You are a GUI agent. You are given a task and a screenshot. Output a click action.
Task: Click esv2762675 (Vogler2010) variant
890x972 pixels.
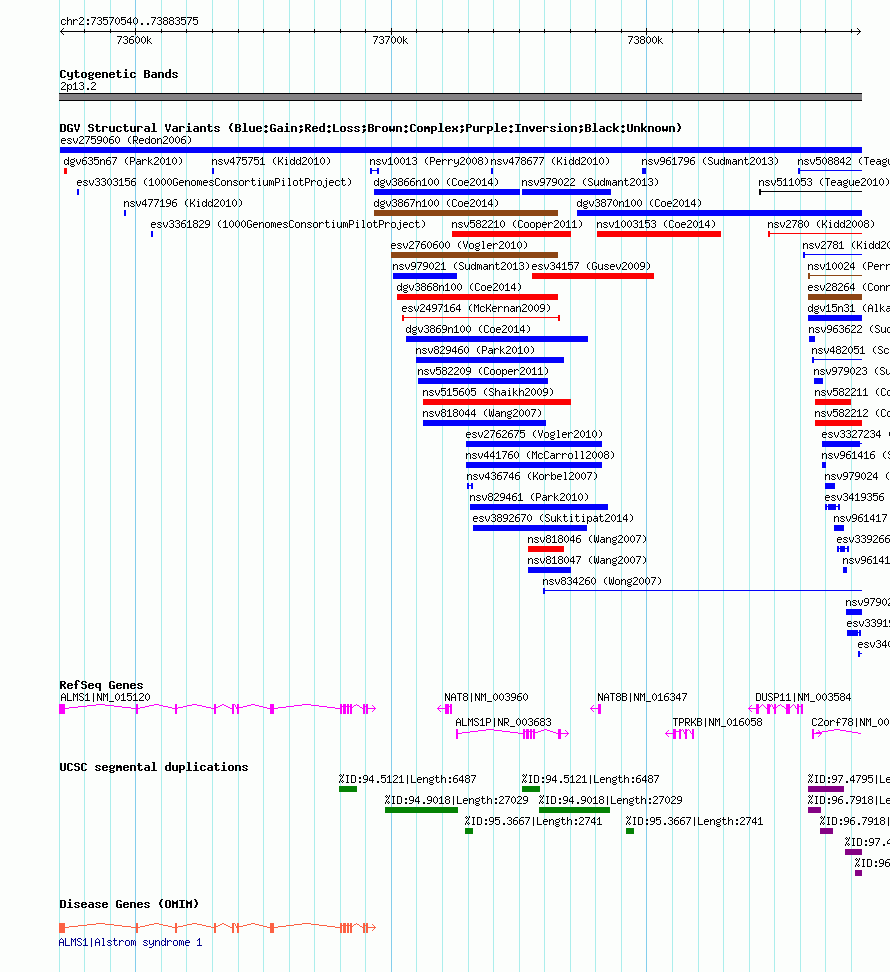click(534, 445)
